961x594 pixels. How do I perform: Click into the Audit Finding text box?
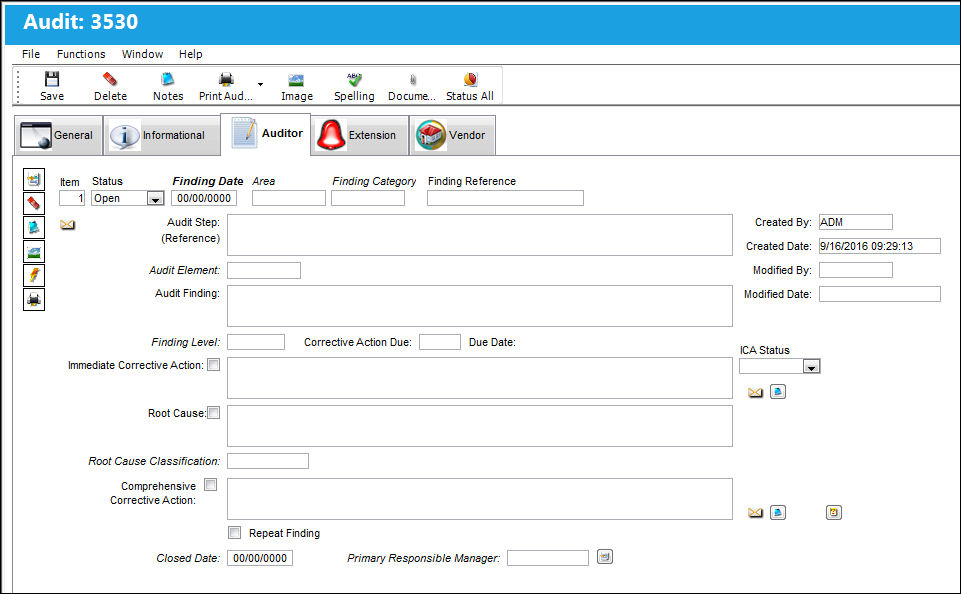[x=480, y=306]
